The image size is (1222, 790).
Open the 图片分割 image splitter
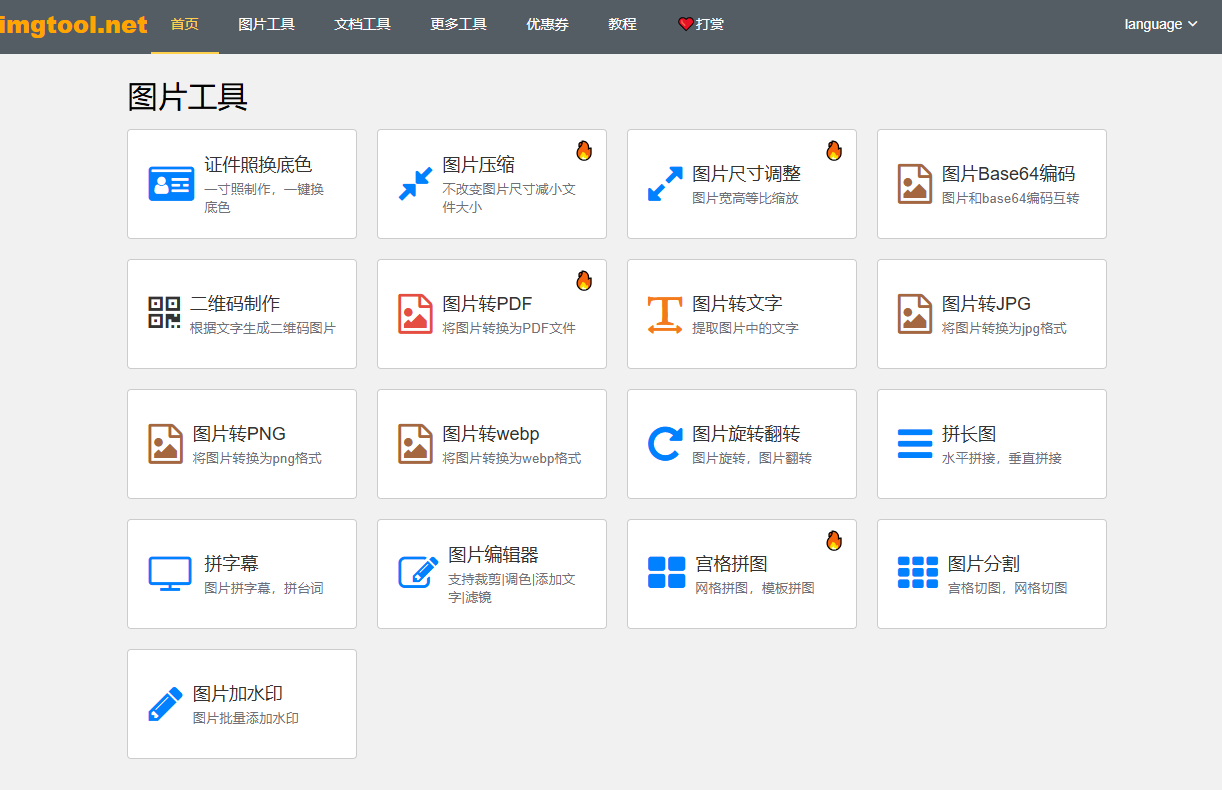(991, 574)
